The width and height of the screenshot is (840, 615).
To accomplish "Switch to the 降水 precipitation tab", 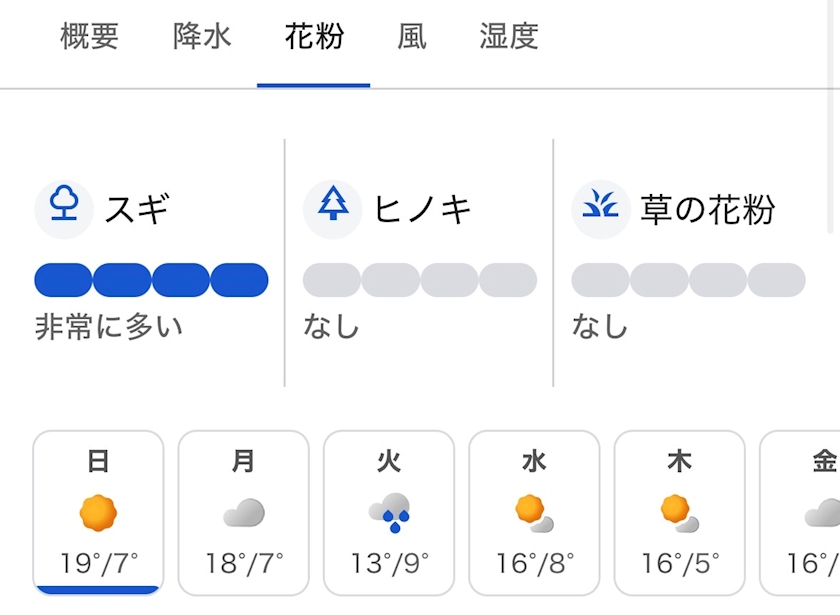I will [x=202, y=37].
